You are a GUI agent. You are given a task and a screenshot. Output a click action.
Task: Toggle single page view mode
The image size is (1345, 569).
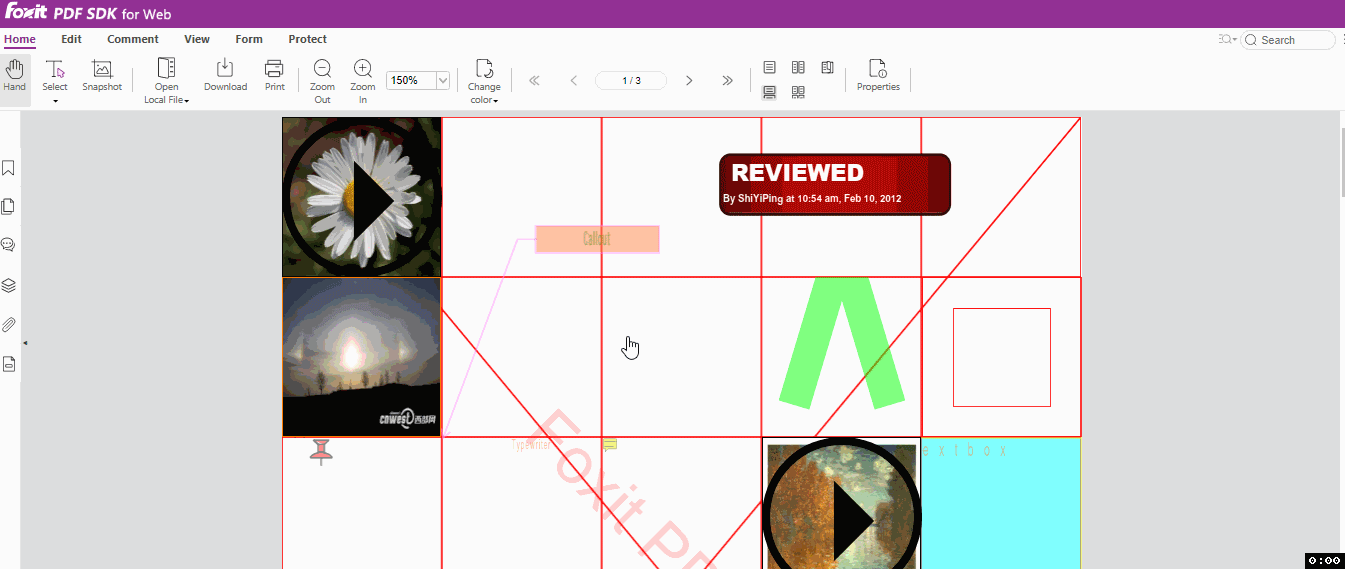coord(770,68)
